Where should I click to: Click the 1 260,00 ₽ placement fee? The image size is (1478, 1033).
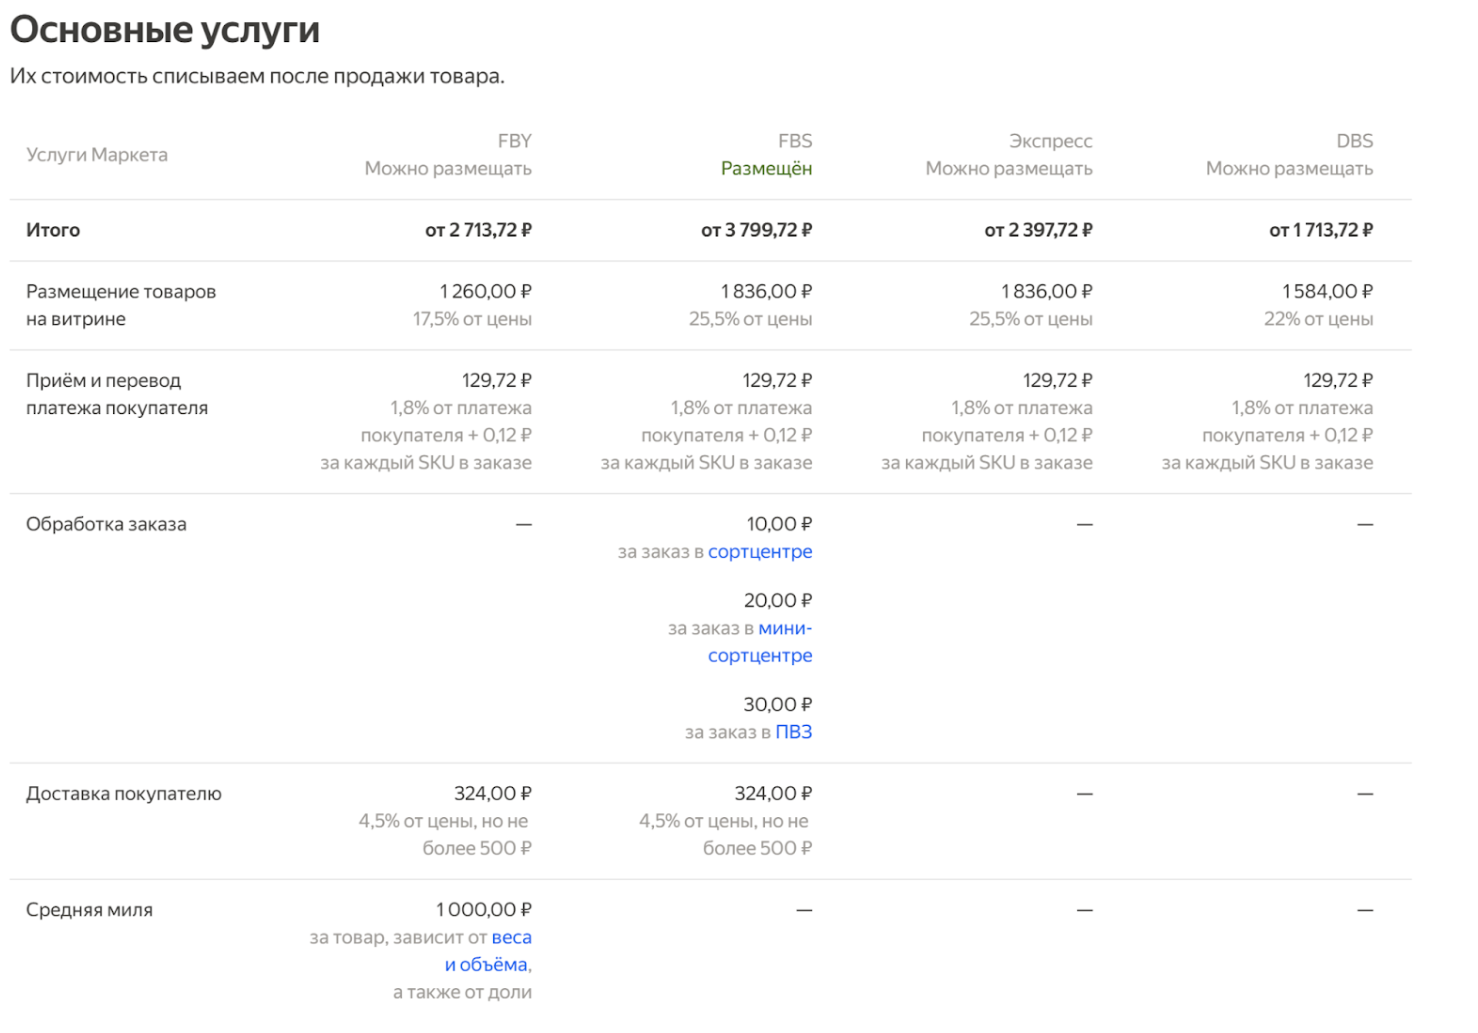485,291
